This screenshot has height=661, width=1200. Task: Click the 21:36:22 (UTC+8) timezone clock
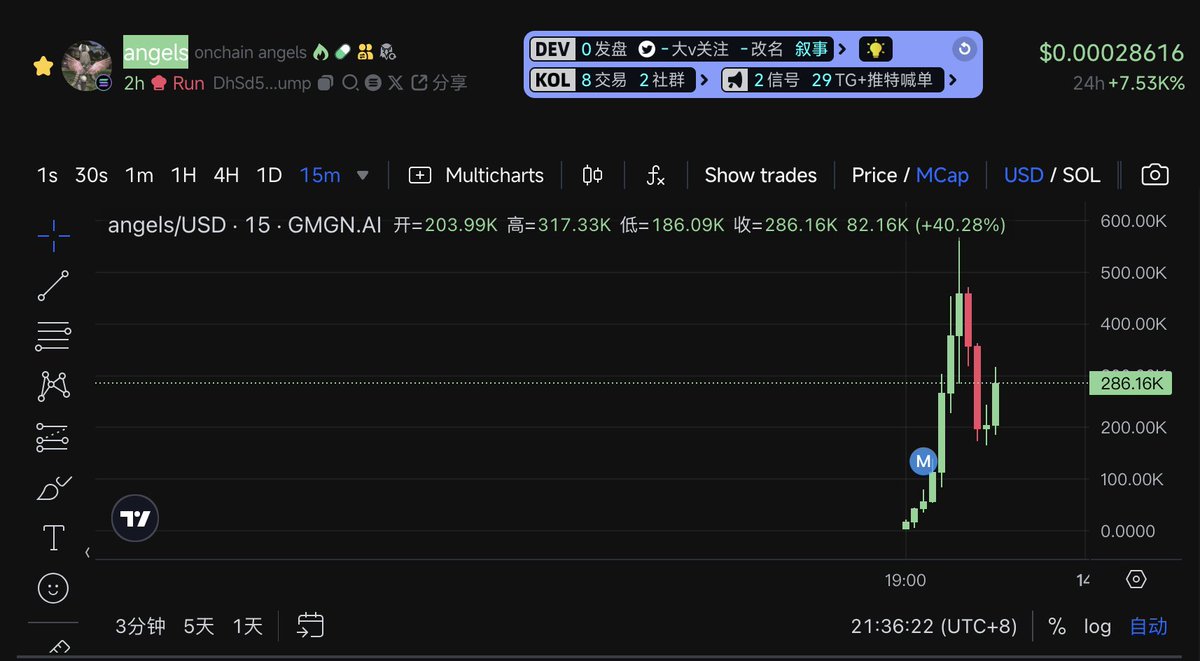pyautogui.click(x=934, y=626)
